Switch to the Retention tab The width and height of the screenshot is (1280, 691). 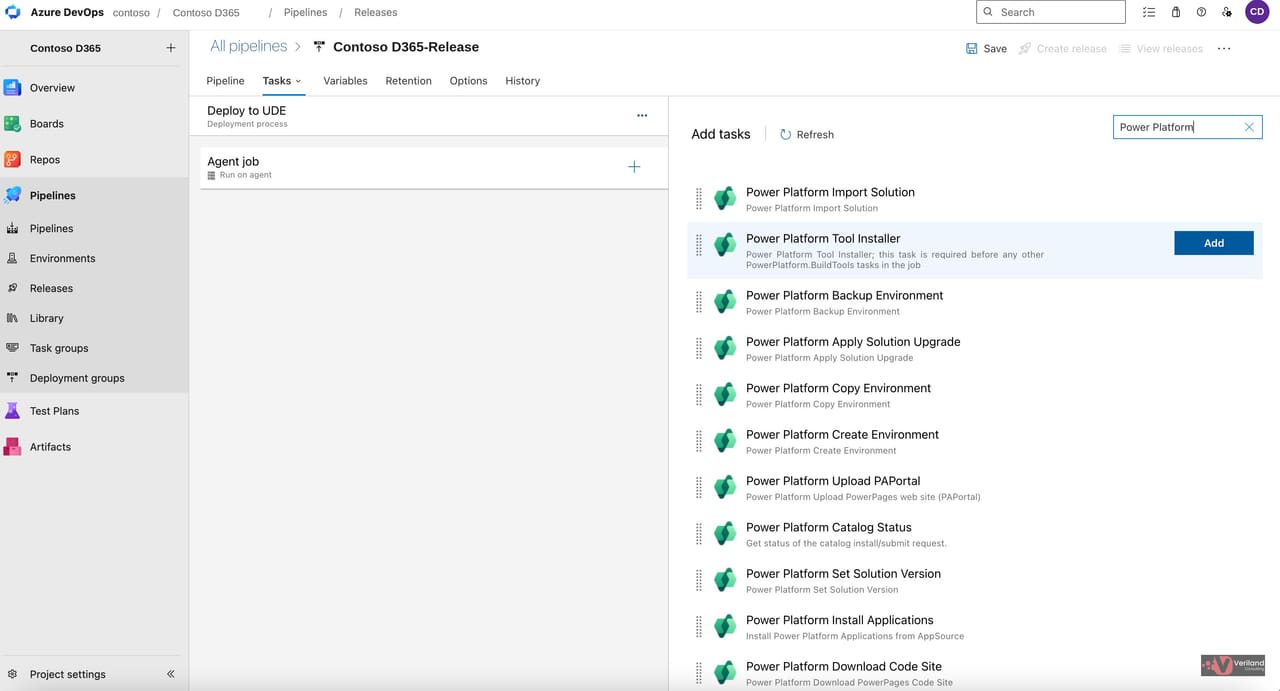coord(408,81)
